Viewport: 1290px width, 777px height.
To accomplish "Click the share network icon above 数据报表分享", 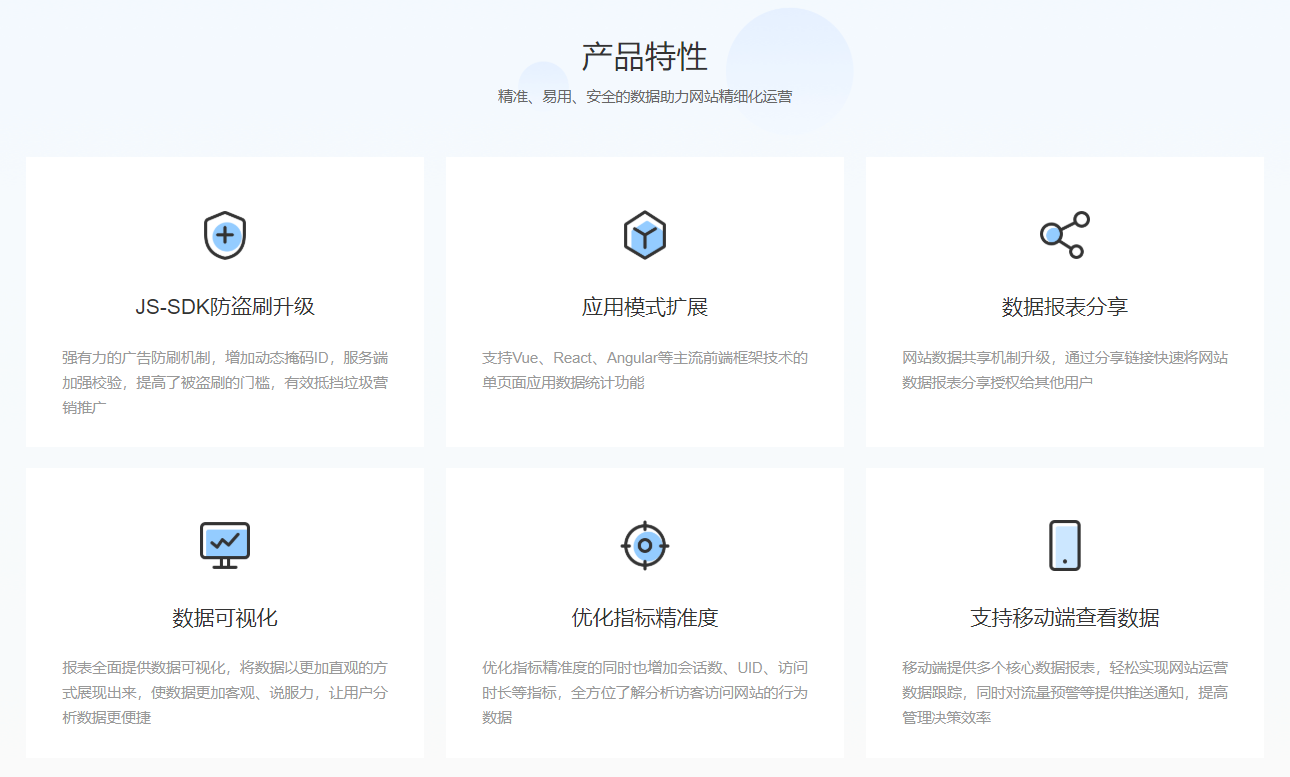I will (x=1065, y=233).
